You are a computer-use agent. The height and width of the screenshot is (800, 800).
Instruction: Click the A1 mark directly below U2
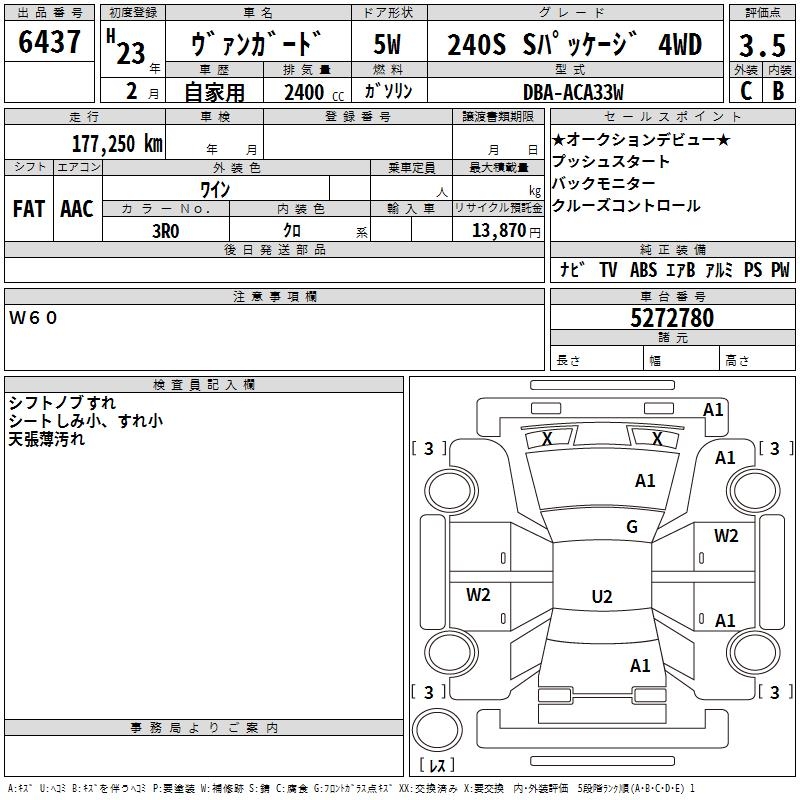[x=640, y=665]
